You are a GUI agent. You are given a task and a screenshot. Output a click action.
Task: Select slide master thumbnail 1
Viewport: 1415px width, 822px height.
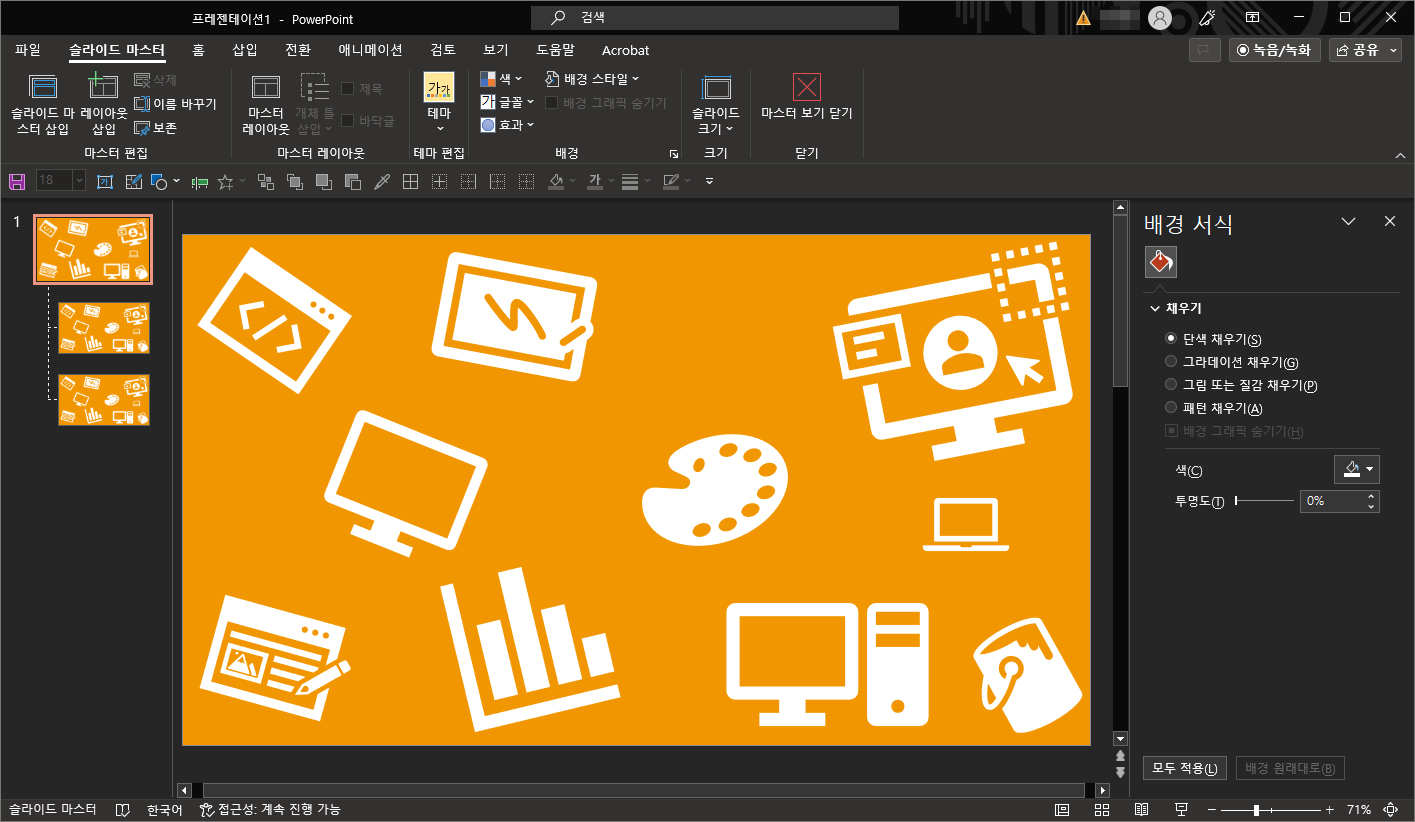(93, 249)
